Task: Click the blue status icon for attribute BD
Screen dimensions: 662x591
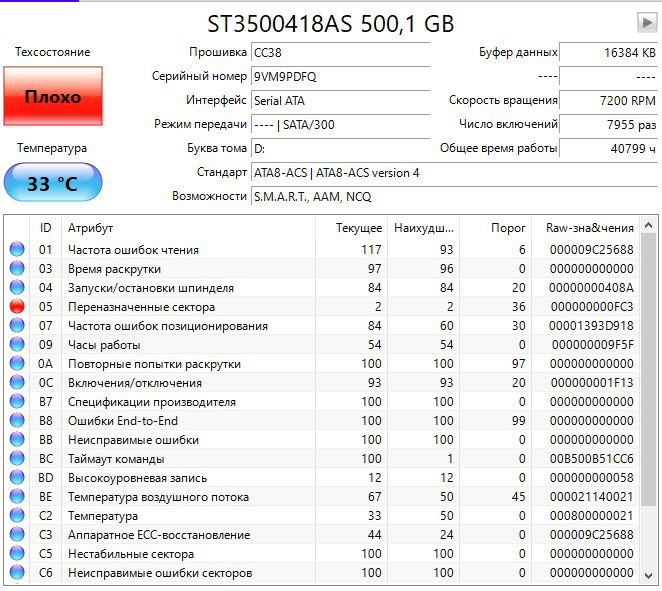Action: [x=17, y=477]
